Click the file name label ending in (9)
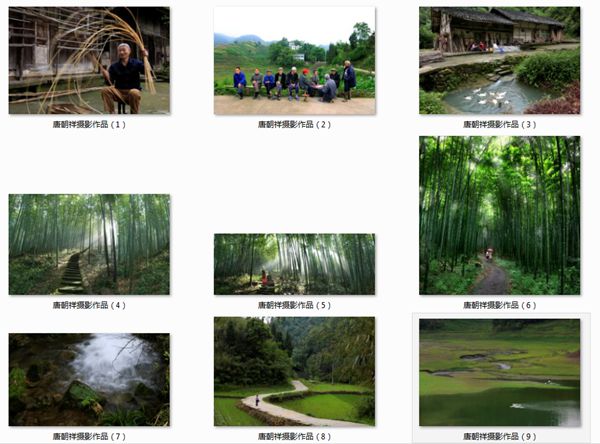The height and width of the screenshot is (444, 600). click(x=499, y=436)
